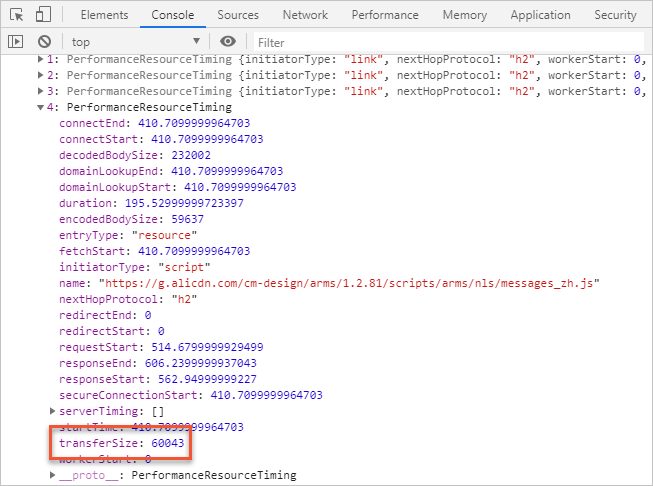Focus the Filter input field
Screen dimensions: 653x486
449,42
